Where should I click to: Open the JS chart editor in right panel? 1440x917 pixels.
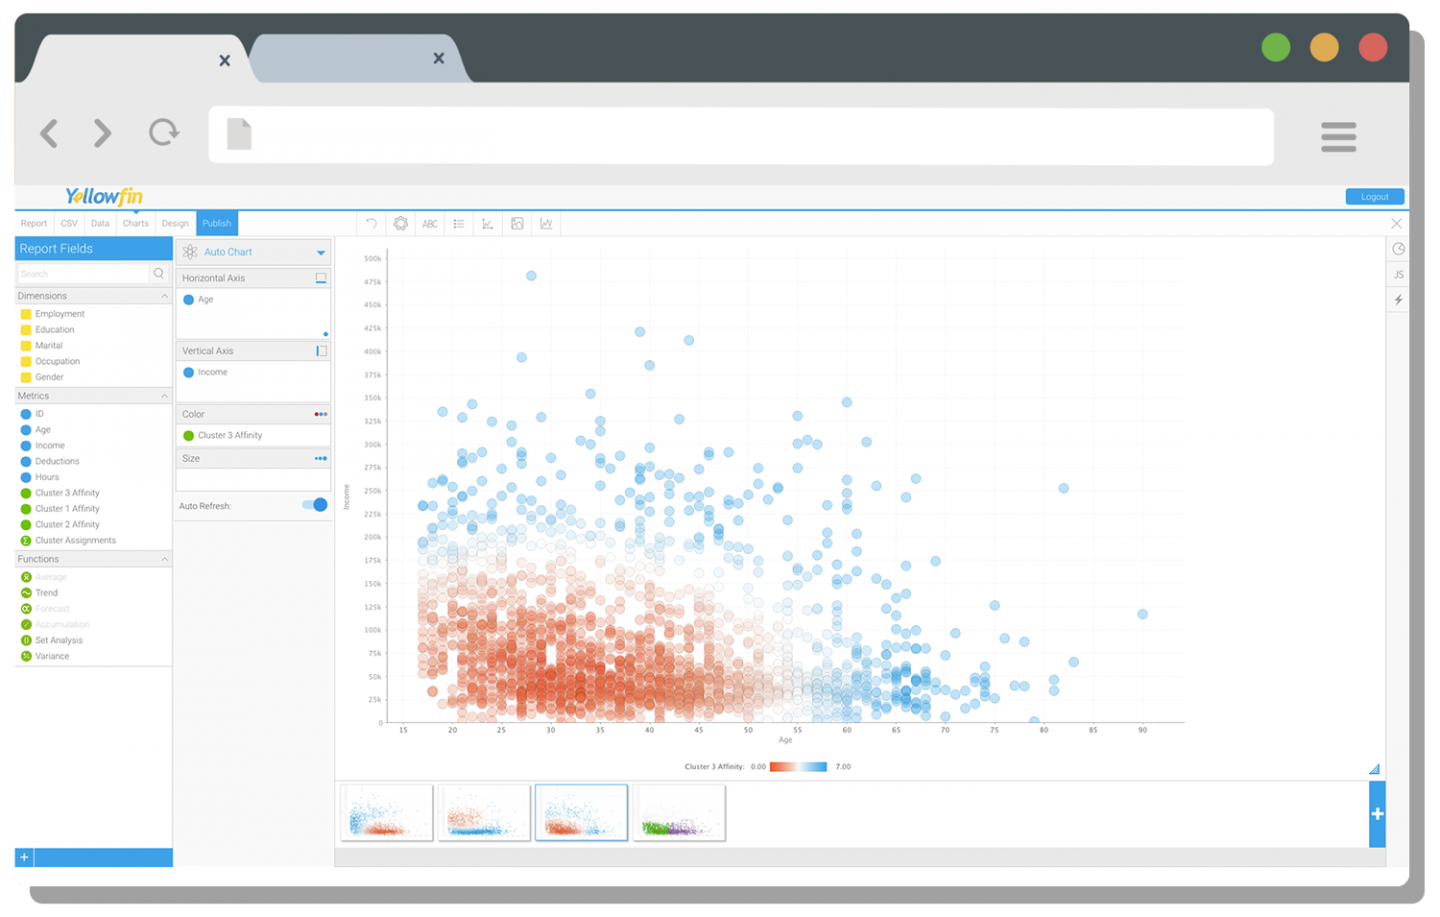(1397, 274)
